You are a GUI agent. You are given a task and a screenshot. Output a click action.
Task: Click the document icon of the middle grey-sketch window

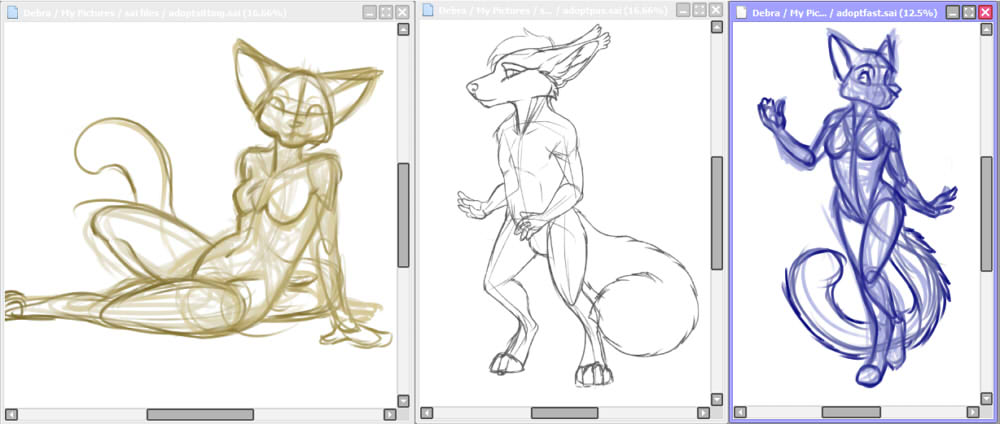pos(427,10)
